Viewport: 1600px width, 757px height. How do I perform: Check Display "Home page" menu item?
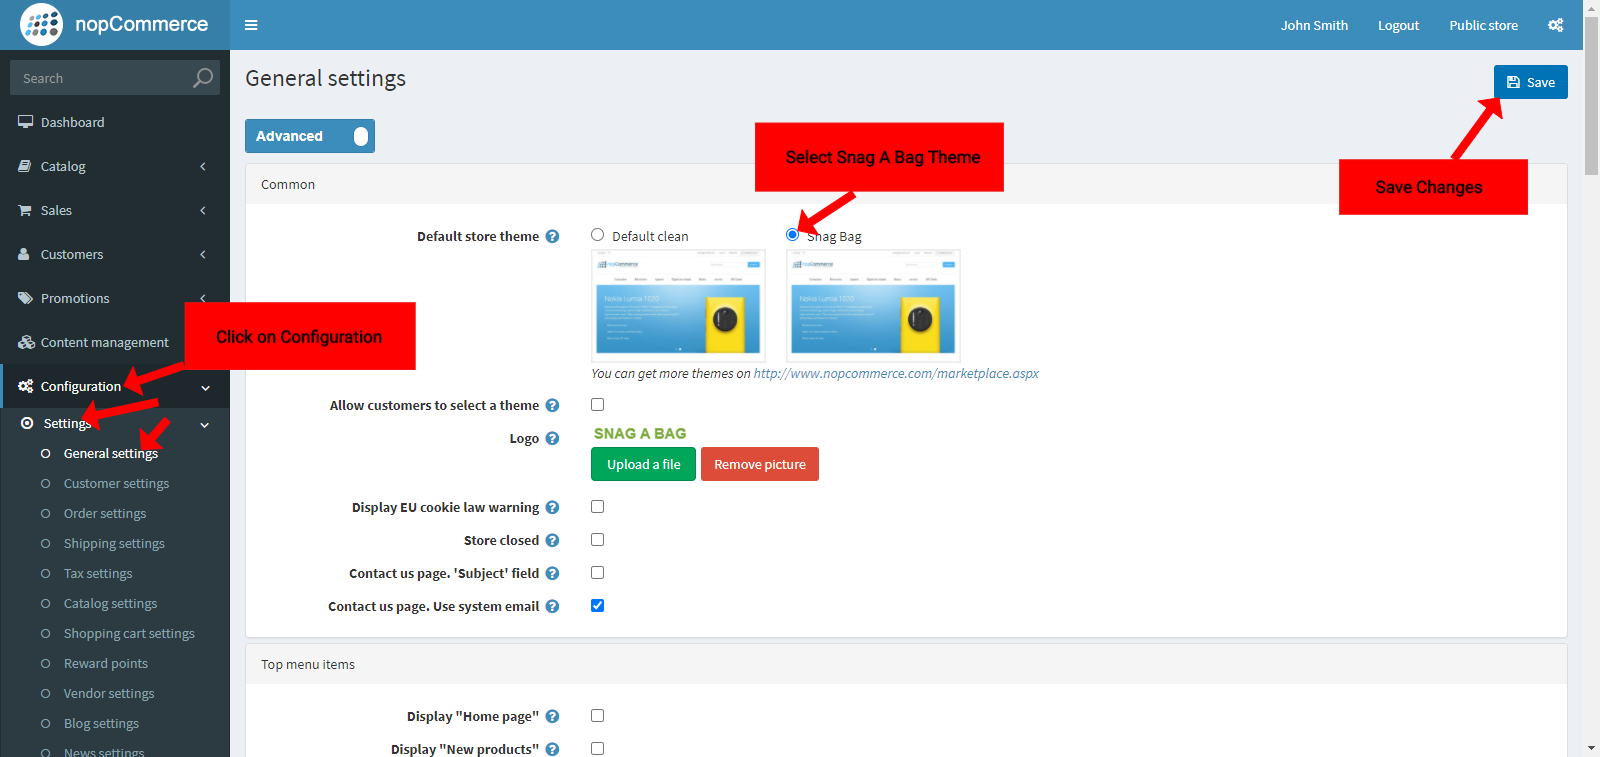pos(598,715)
